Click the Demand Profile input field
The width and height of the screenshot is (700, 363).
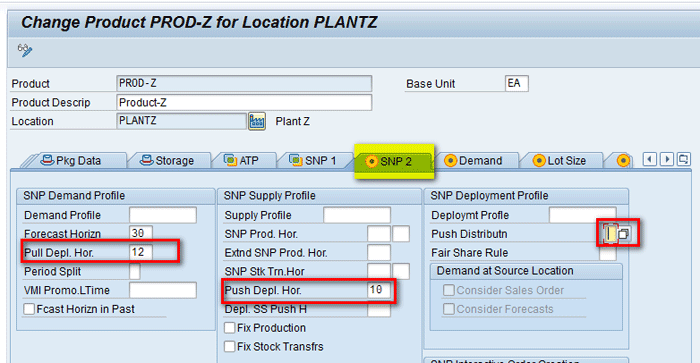(x=162, y=215)
